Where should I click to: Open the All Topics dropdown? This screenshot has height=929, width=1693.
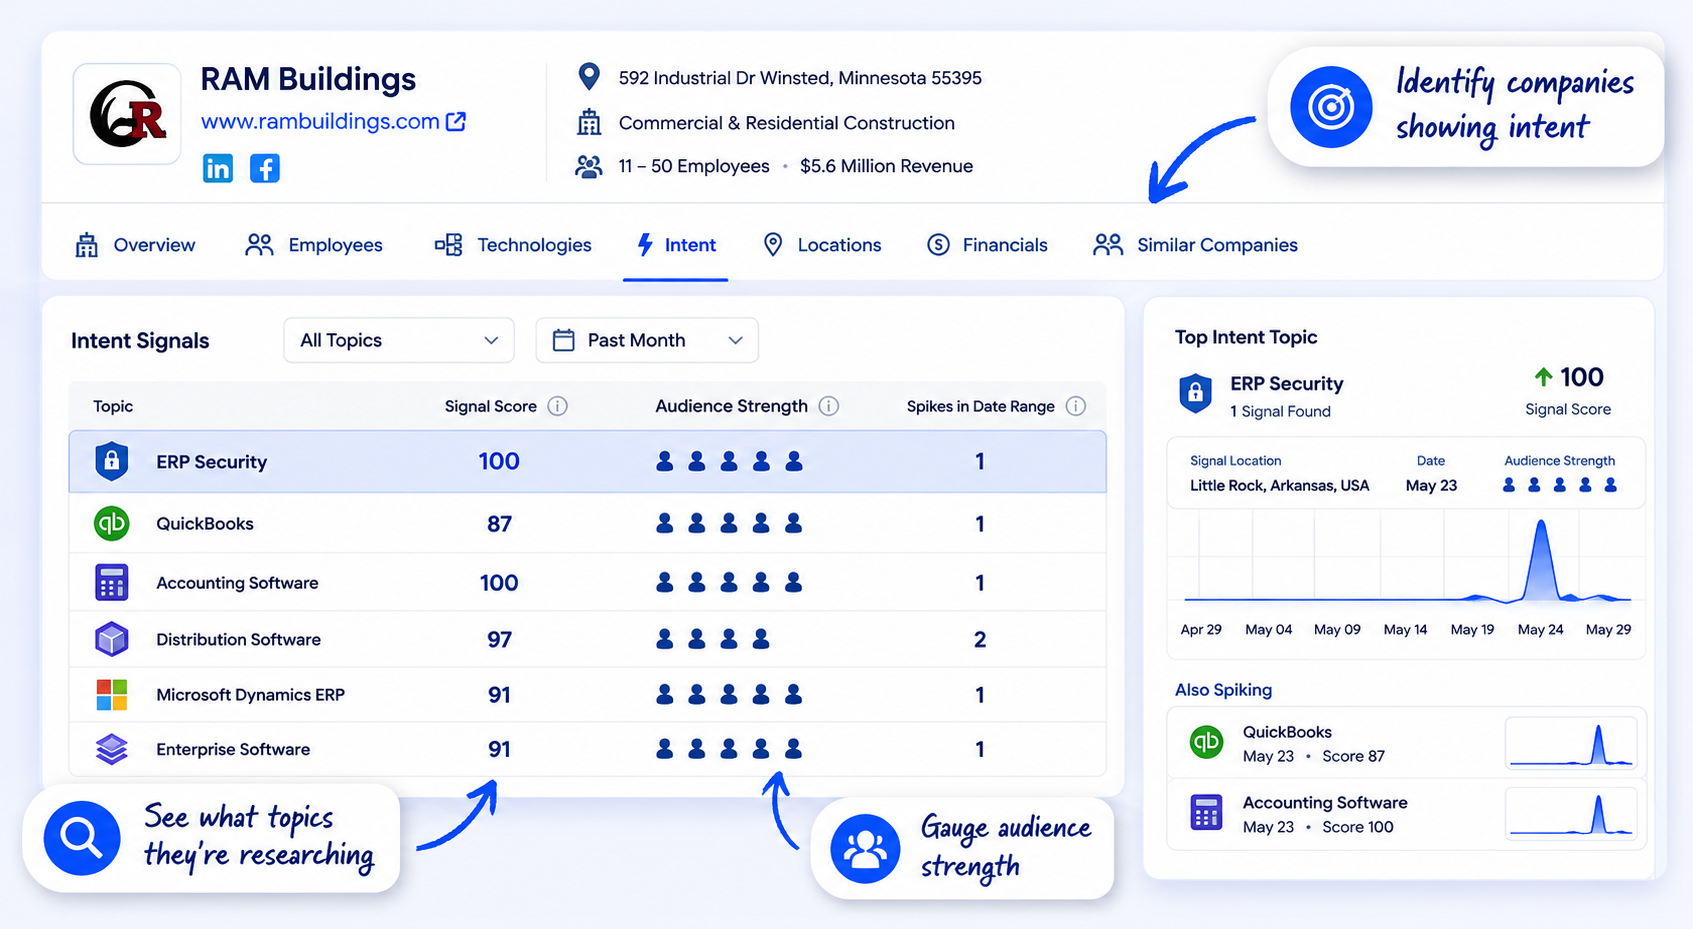[399, 340]
